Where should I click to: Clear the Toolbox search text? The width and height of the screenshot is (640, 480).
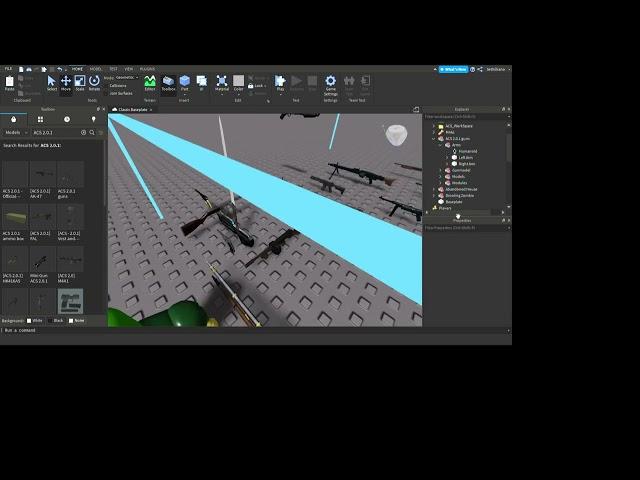tap(84, 133)
